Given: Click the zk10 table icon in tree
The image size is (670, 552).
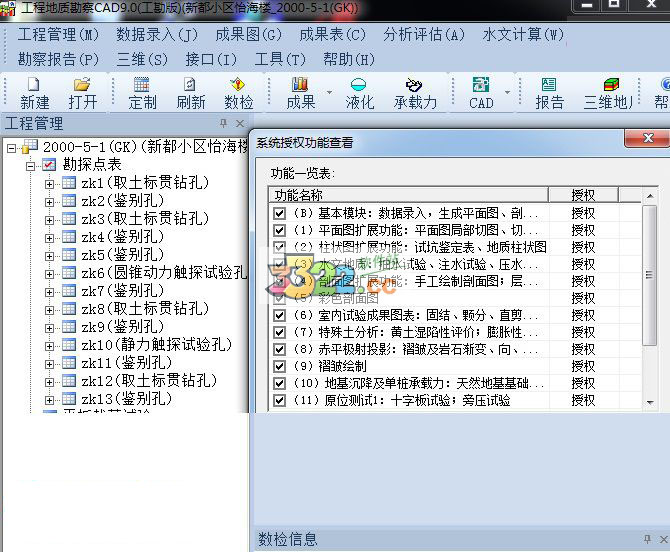Looking at the screenshot, I should pyautogui.click(x=69, y=344).
